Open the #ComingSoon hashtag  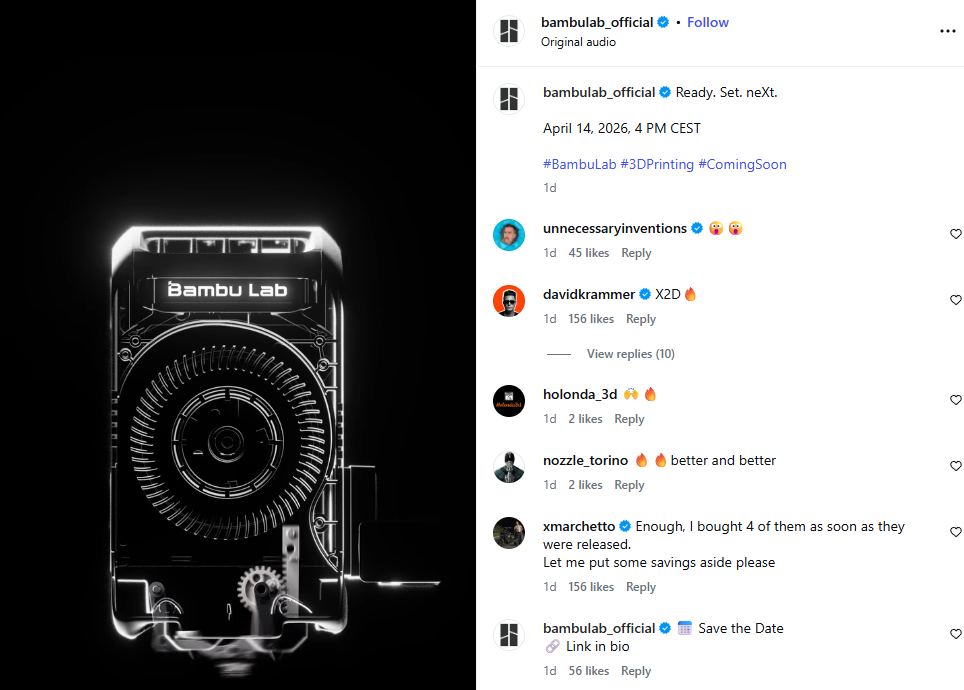coord(742,164)
